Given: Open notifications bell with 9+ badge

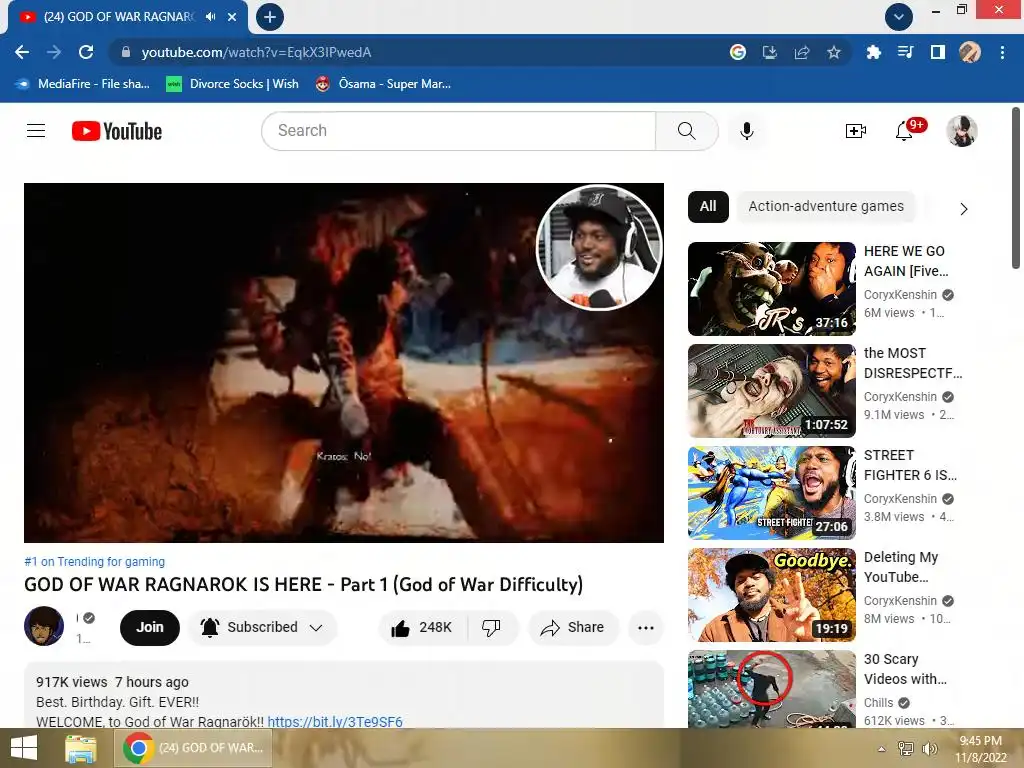Looking at the screenshot, I should 904,131.
